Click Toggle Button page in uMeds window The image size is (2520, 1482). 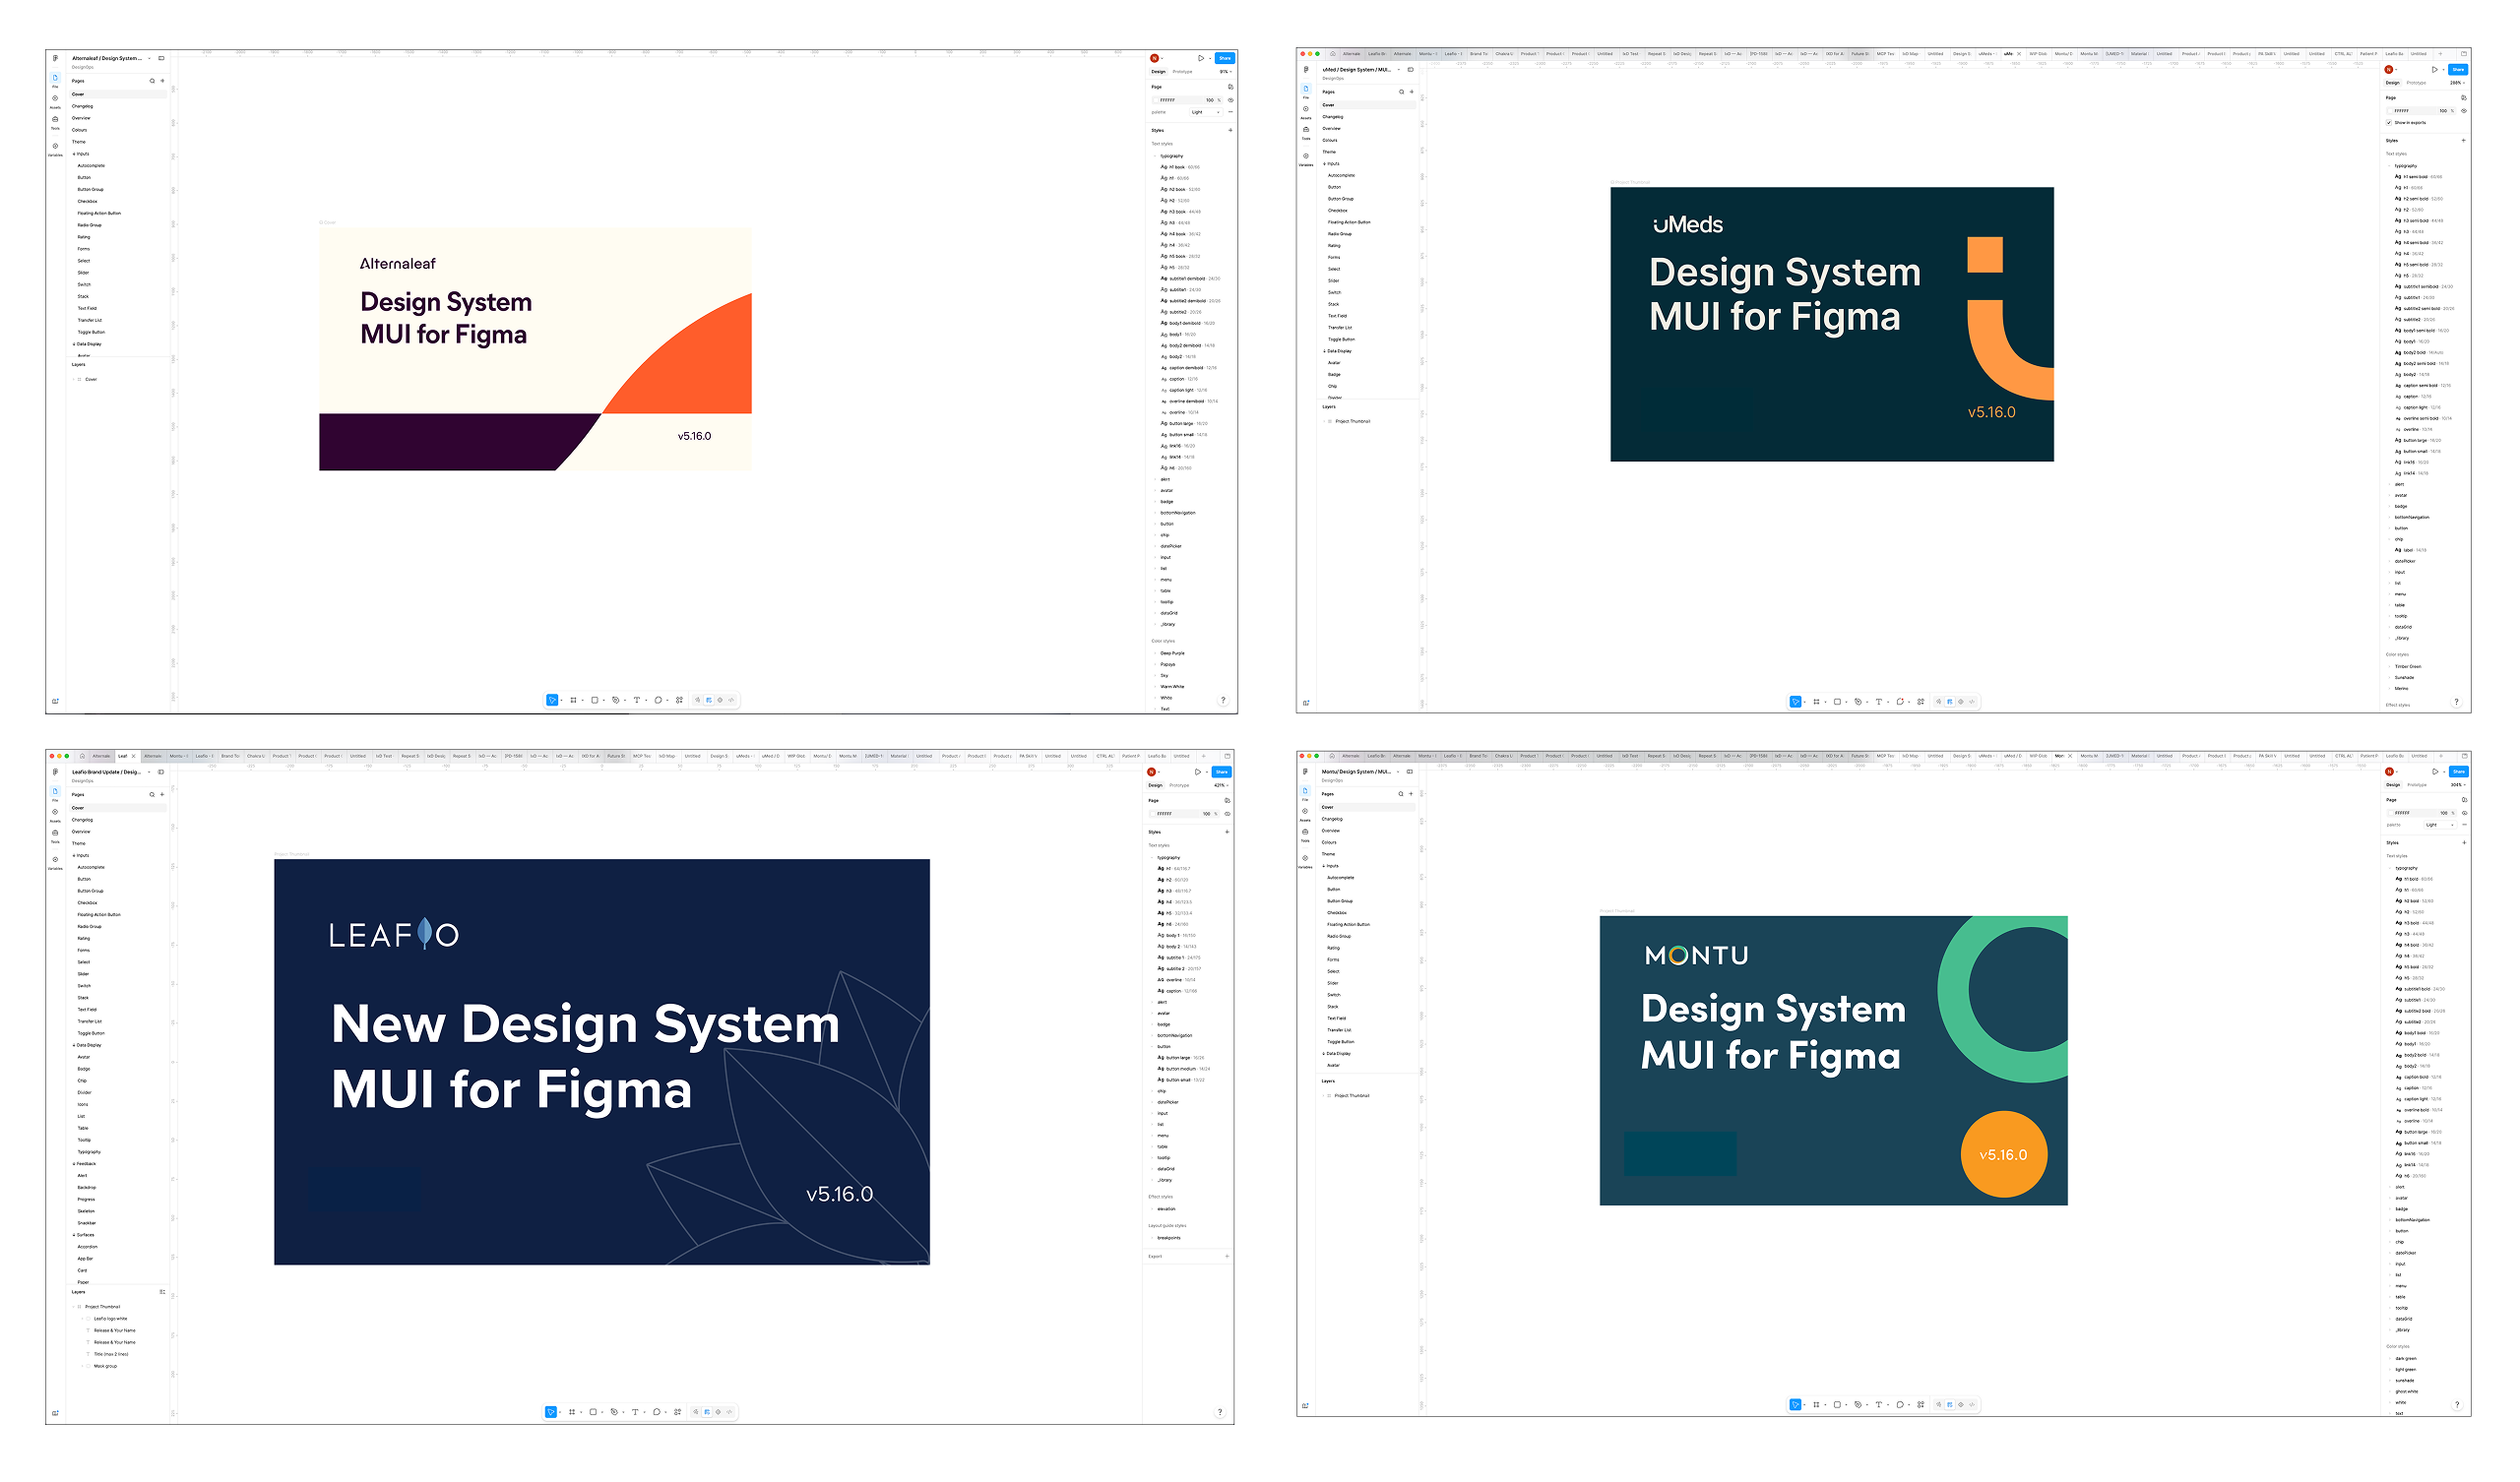[1342, 340]
